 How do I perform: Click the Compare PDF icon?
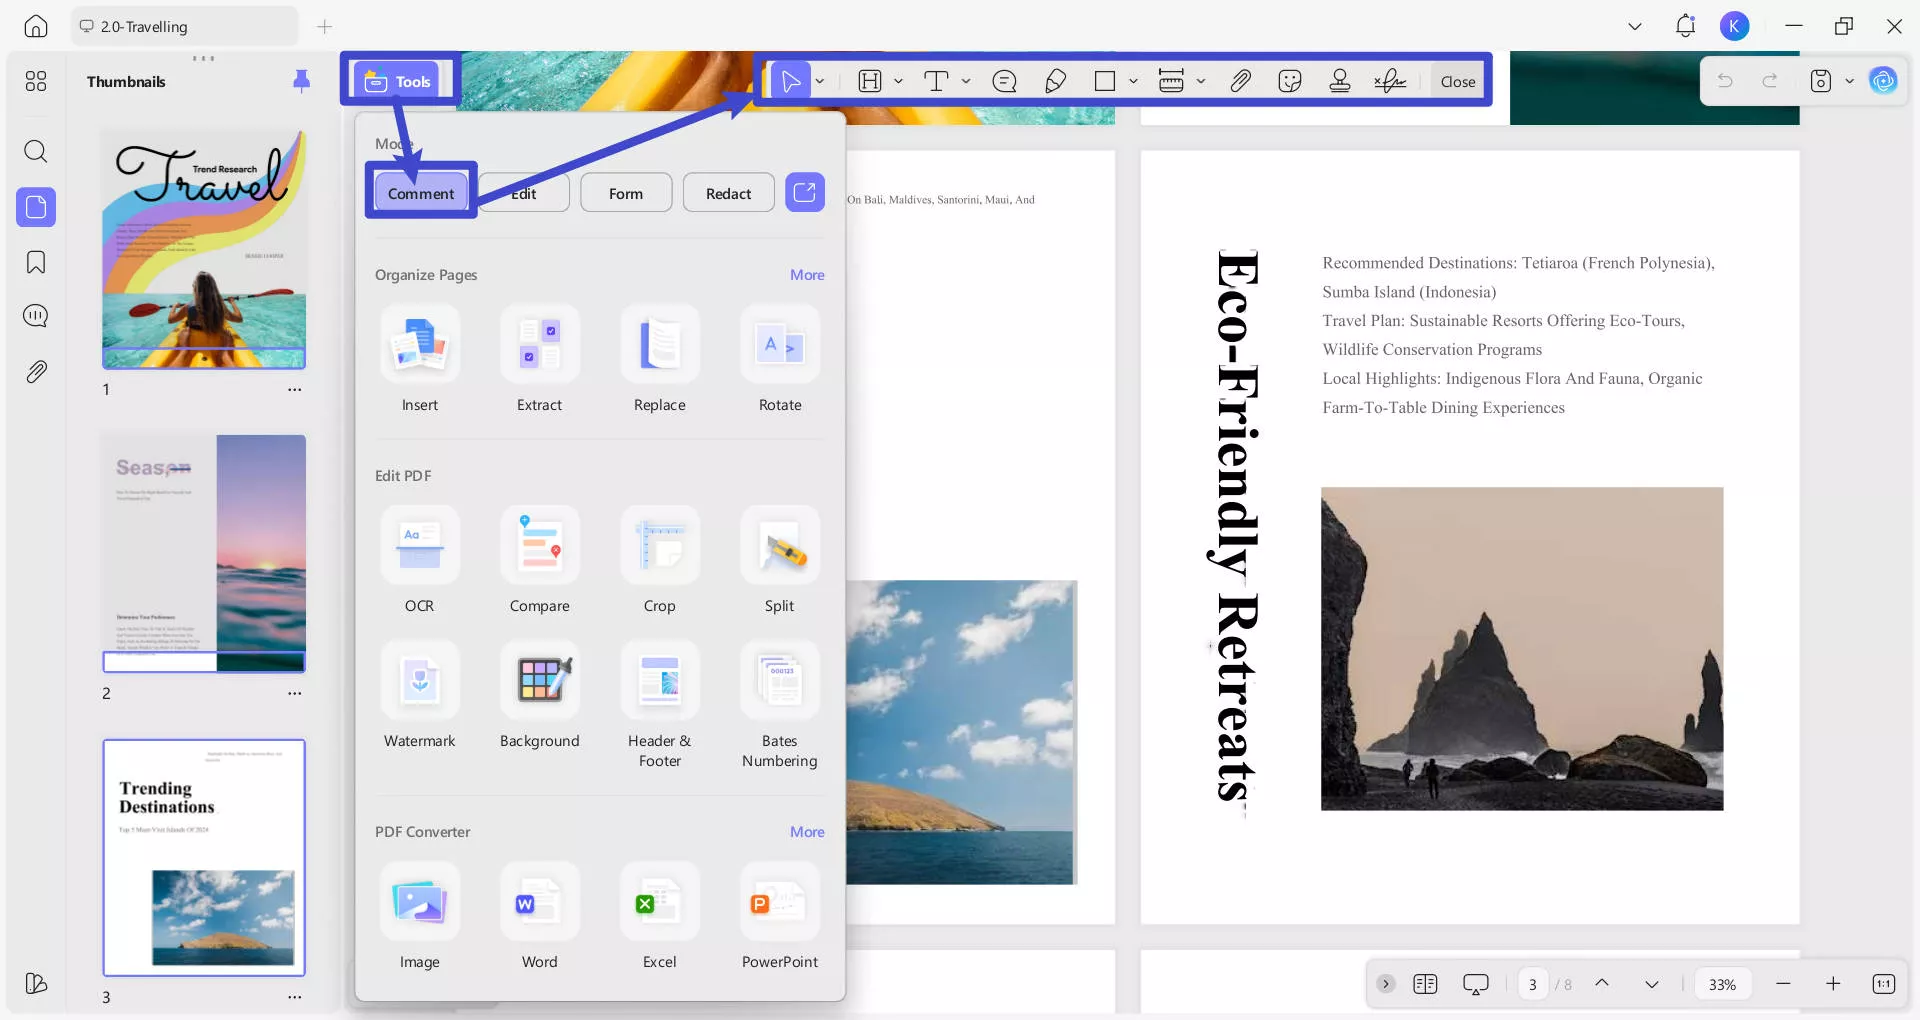(x=539, y=546)
